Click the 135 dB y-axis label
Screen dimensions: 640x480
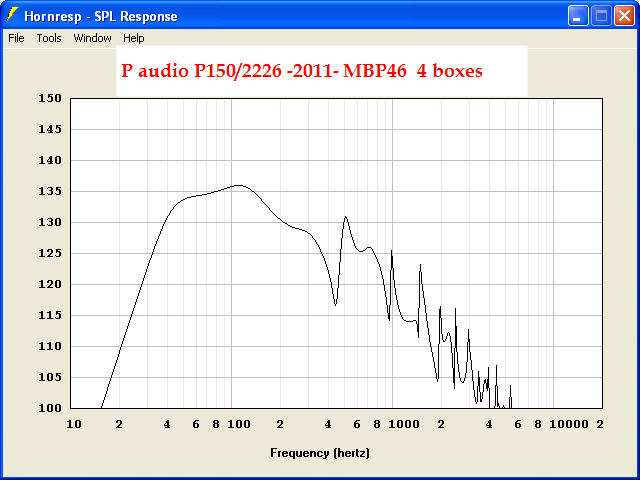(x=50, y=191)
